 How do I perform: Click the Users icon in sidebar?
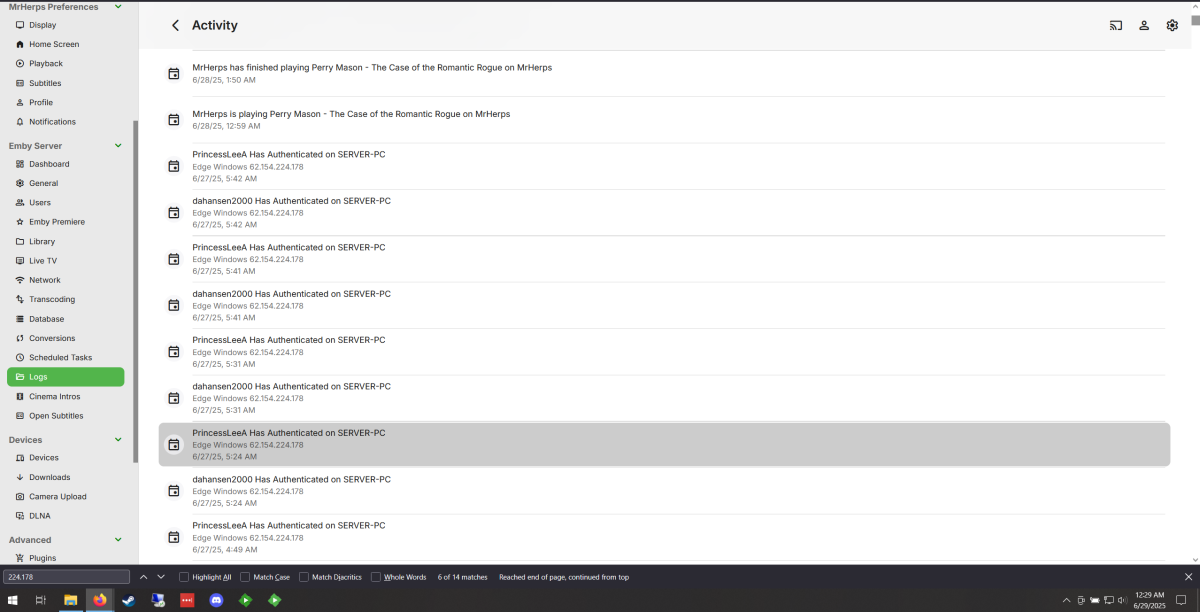coord(20,203)
